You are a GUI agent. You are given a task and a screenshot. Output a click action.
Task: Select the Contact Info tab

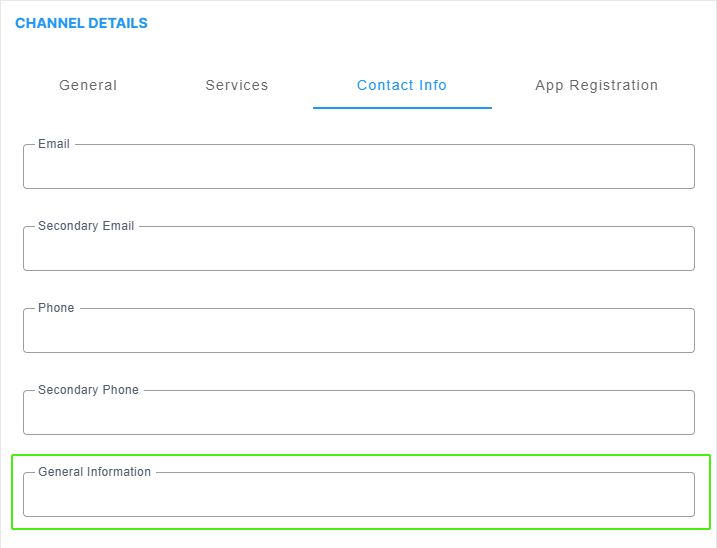click(402, 85)
